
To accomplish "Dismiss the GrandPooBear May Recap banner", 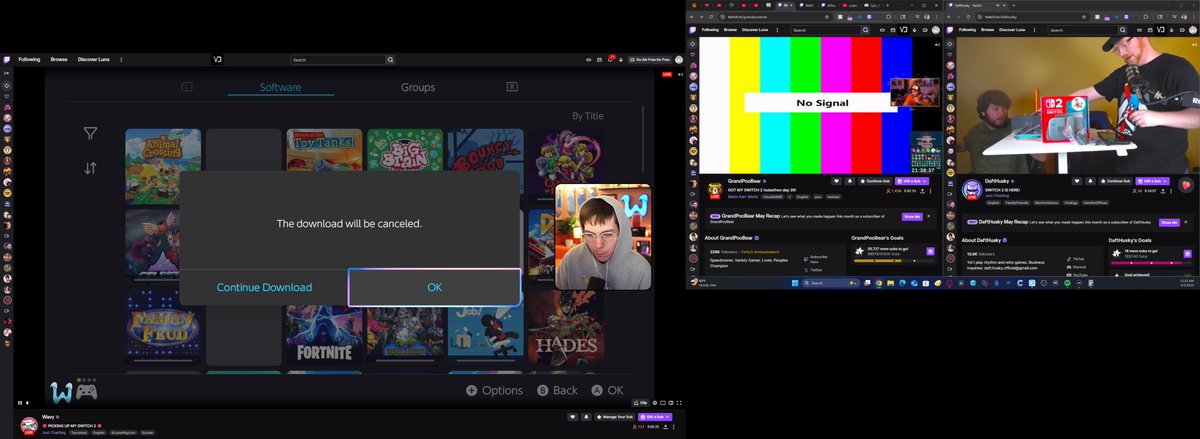I will pyautogui.click(x=928, y=216).
